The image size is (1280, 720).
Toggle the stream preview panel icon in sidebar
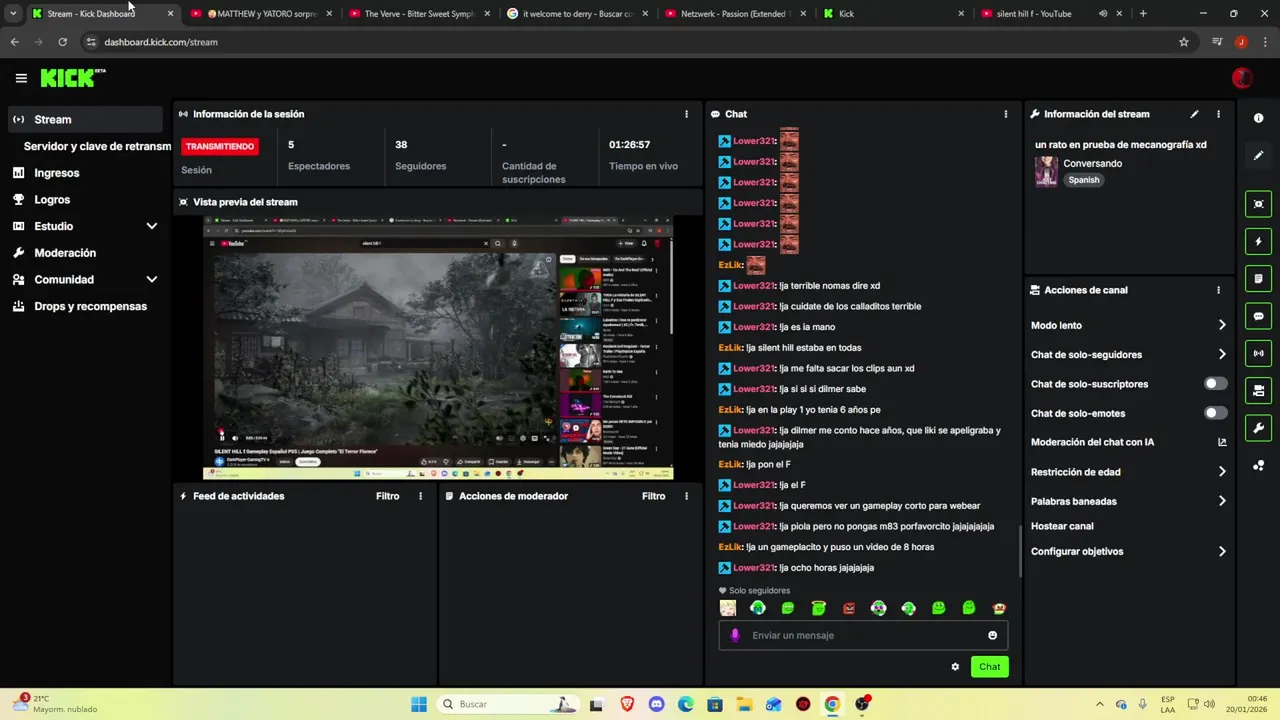(x=1258, y=204)
